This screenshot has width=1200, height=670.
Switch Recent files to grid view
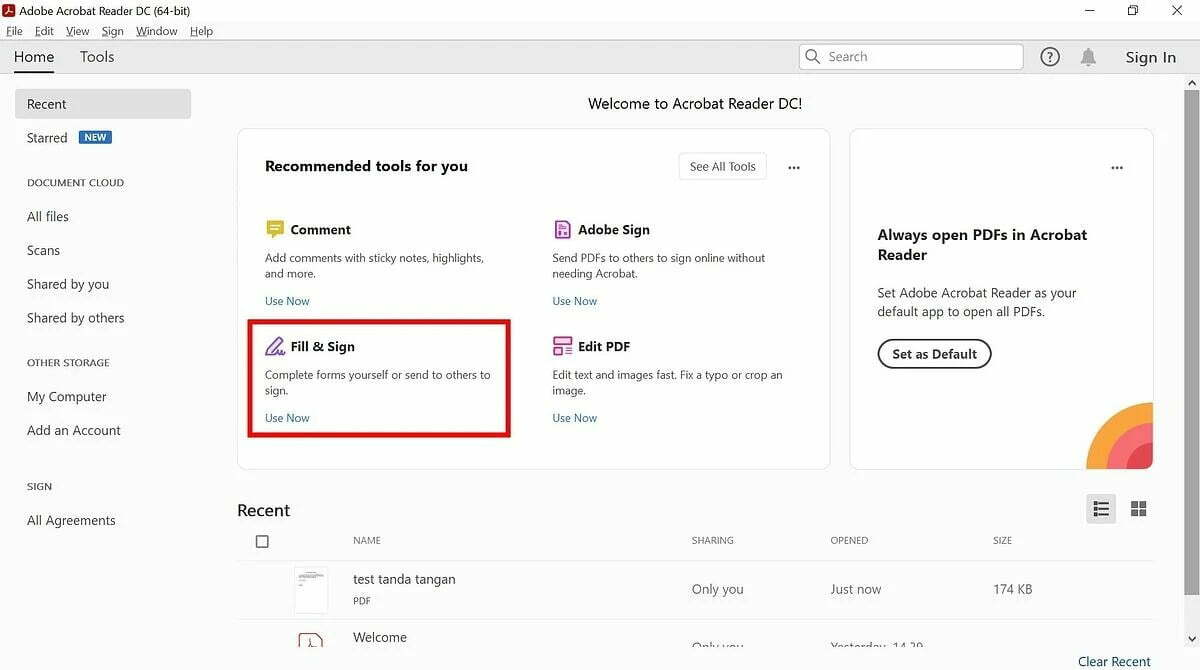[x=1138, y=508]
